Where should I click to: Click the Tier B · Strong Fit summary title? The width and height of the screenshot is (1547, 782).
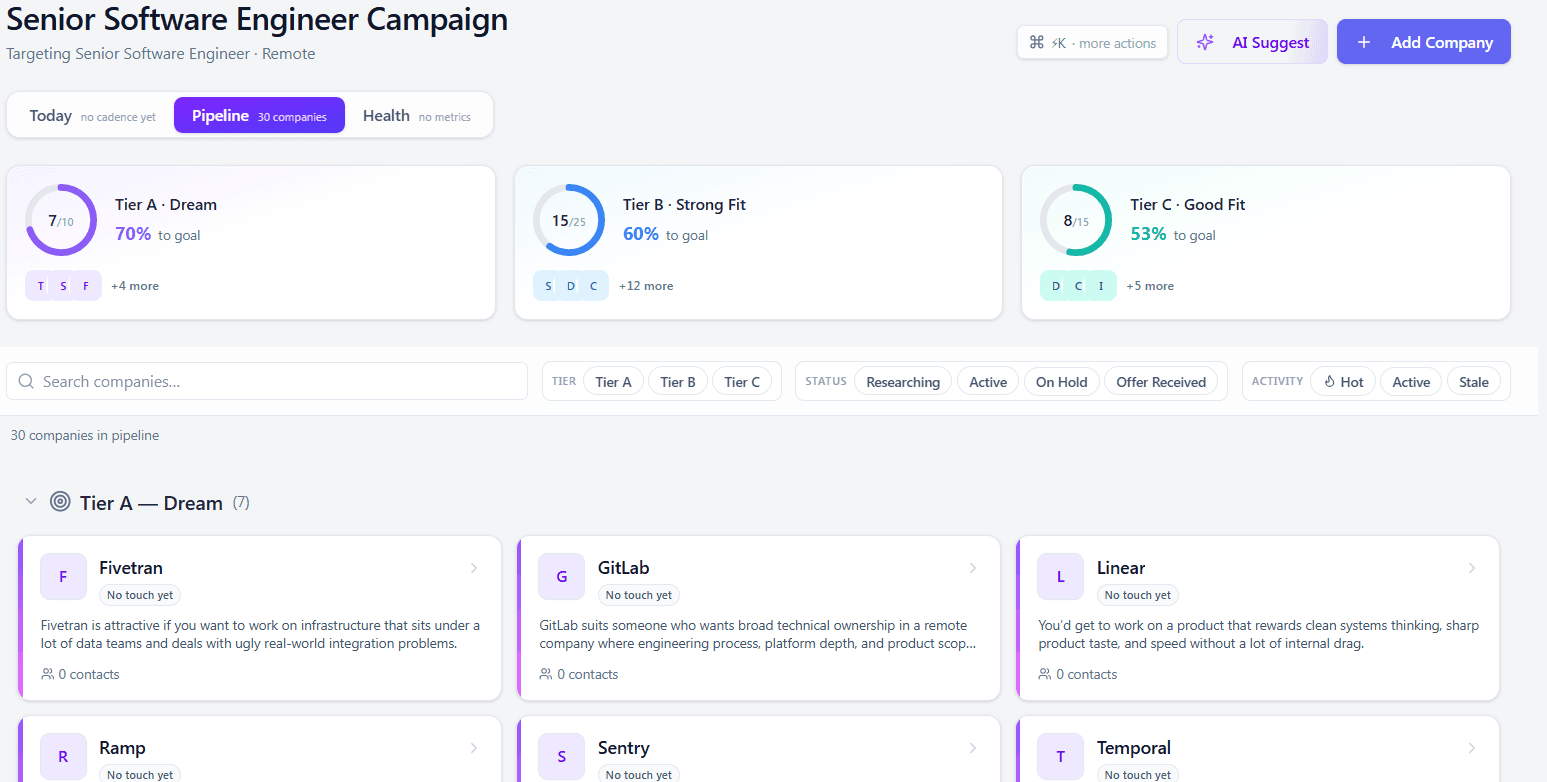point(684,205)
